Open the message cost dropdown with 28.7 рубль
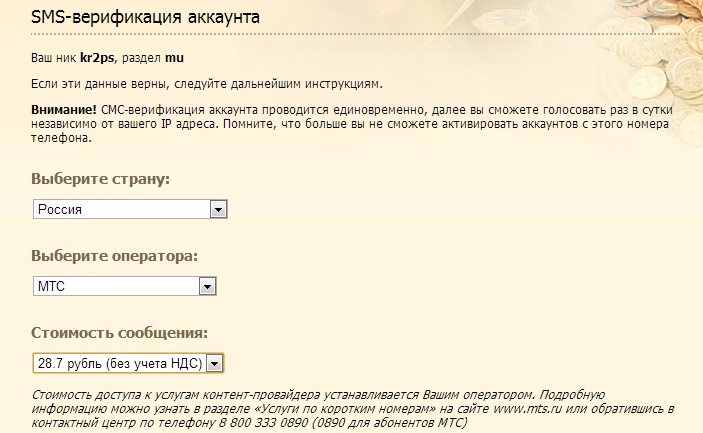The width and height of the screenshot is (703, 433). 119,362
